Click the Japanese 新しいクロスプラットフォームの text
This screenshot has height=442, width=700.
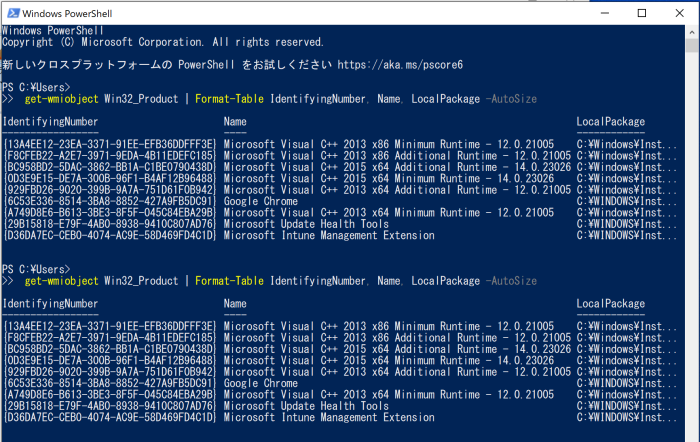click(x=88, y=65)
